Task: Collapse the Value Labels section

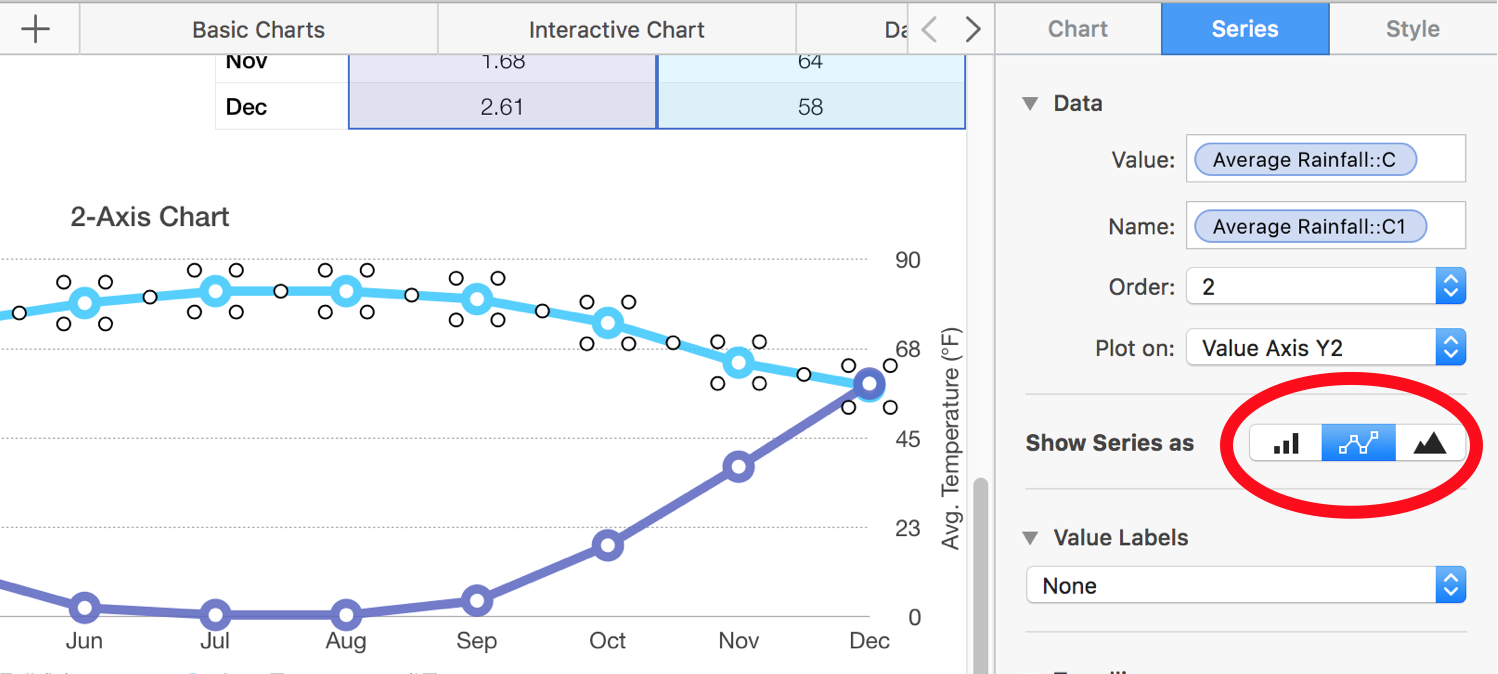Action: click(1030, 538)
